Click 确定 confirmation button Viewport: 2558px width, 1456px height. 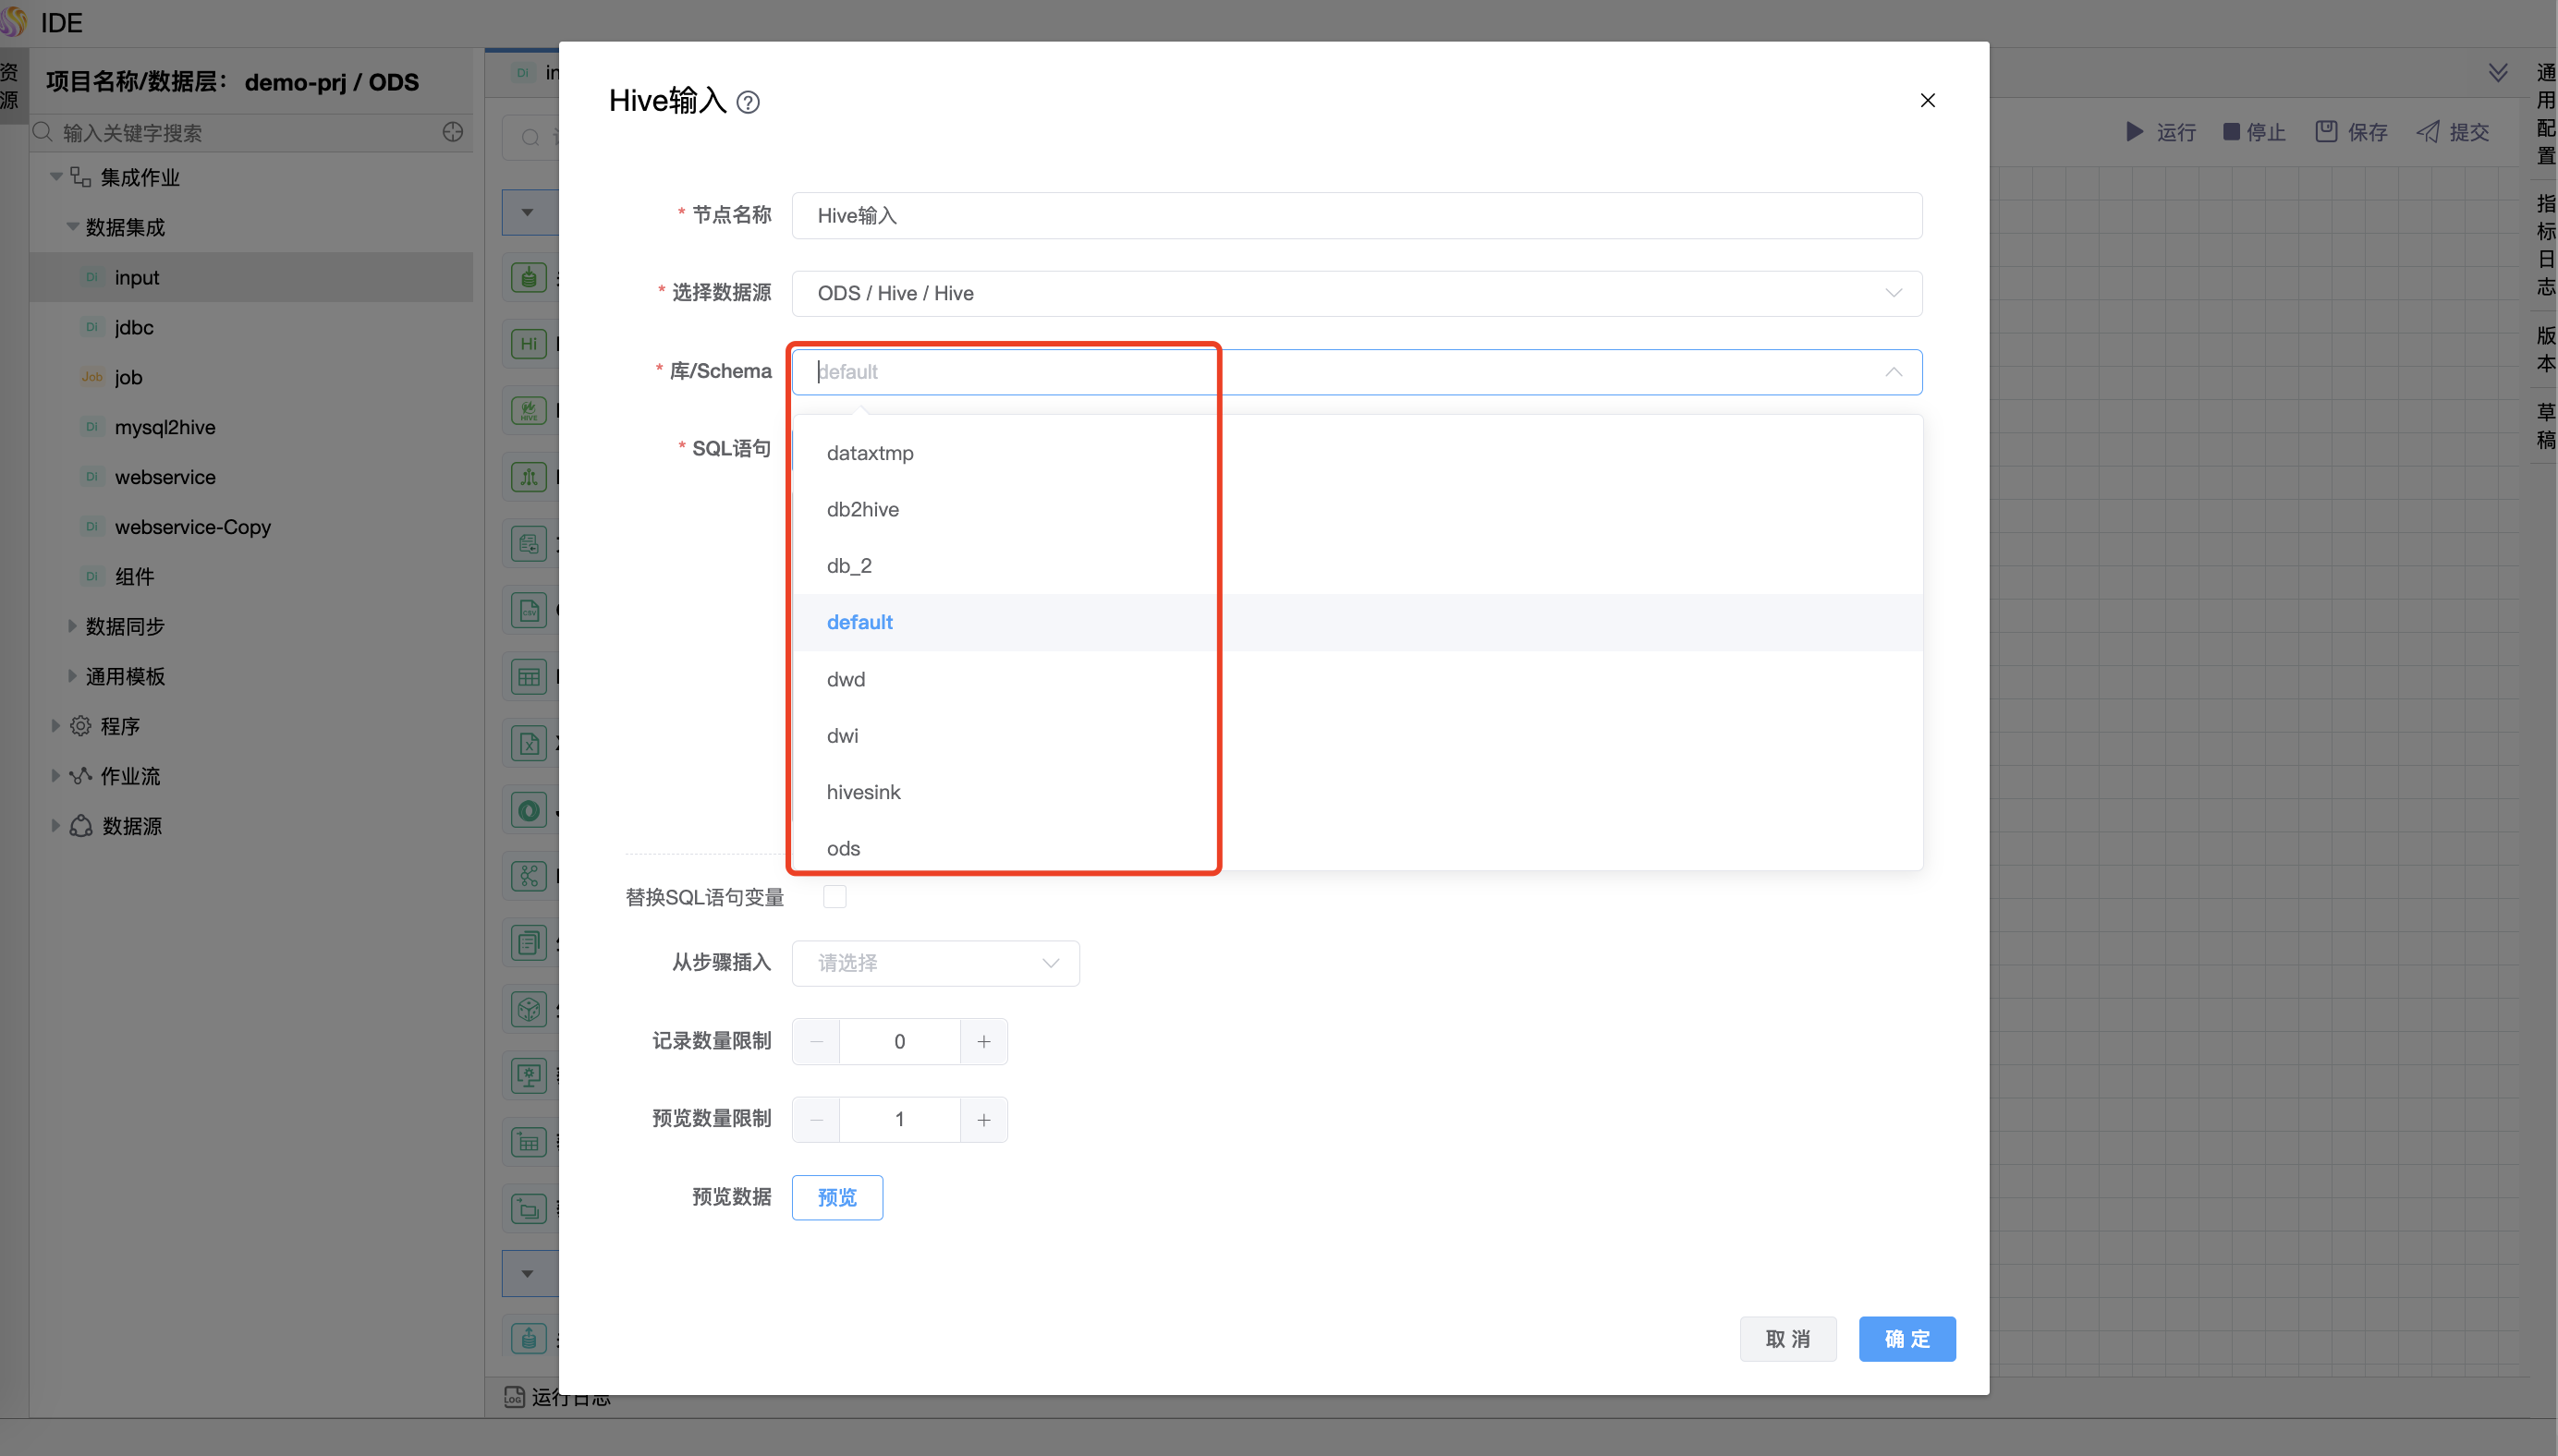(x=1906, y=1339)
